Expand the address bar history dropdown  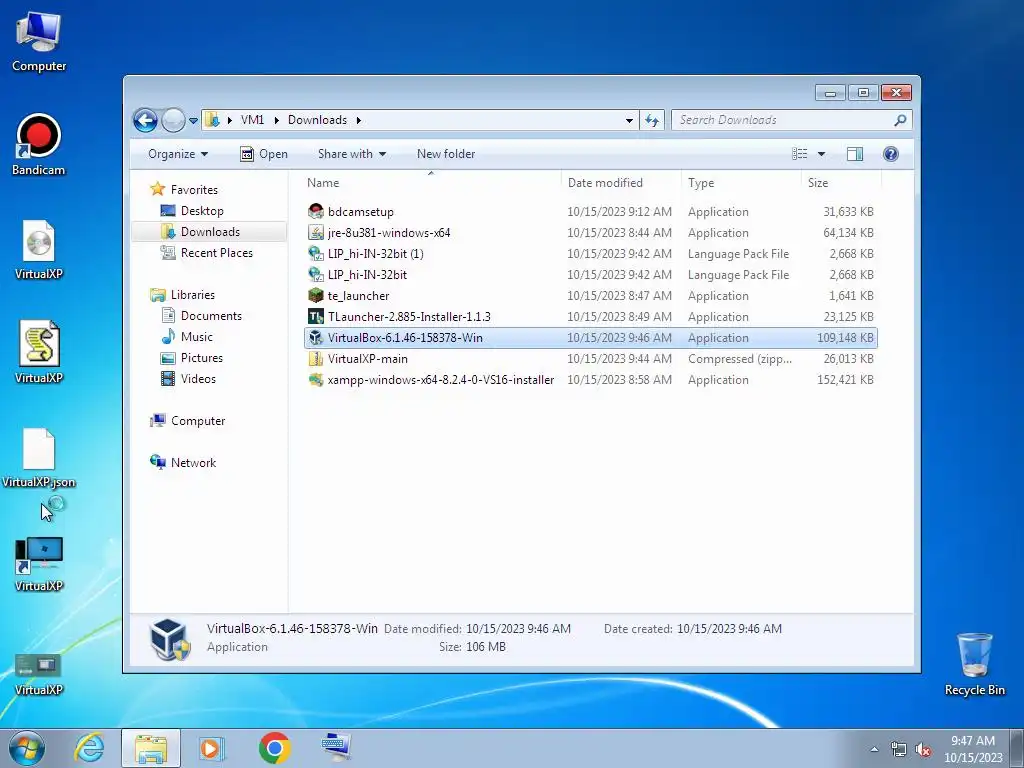pos(629,120)
